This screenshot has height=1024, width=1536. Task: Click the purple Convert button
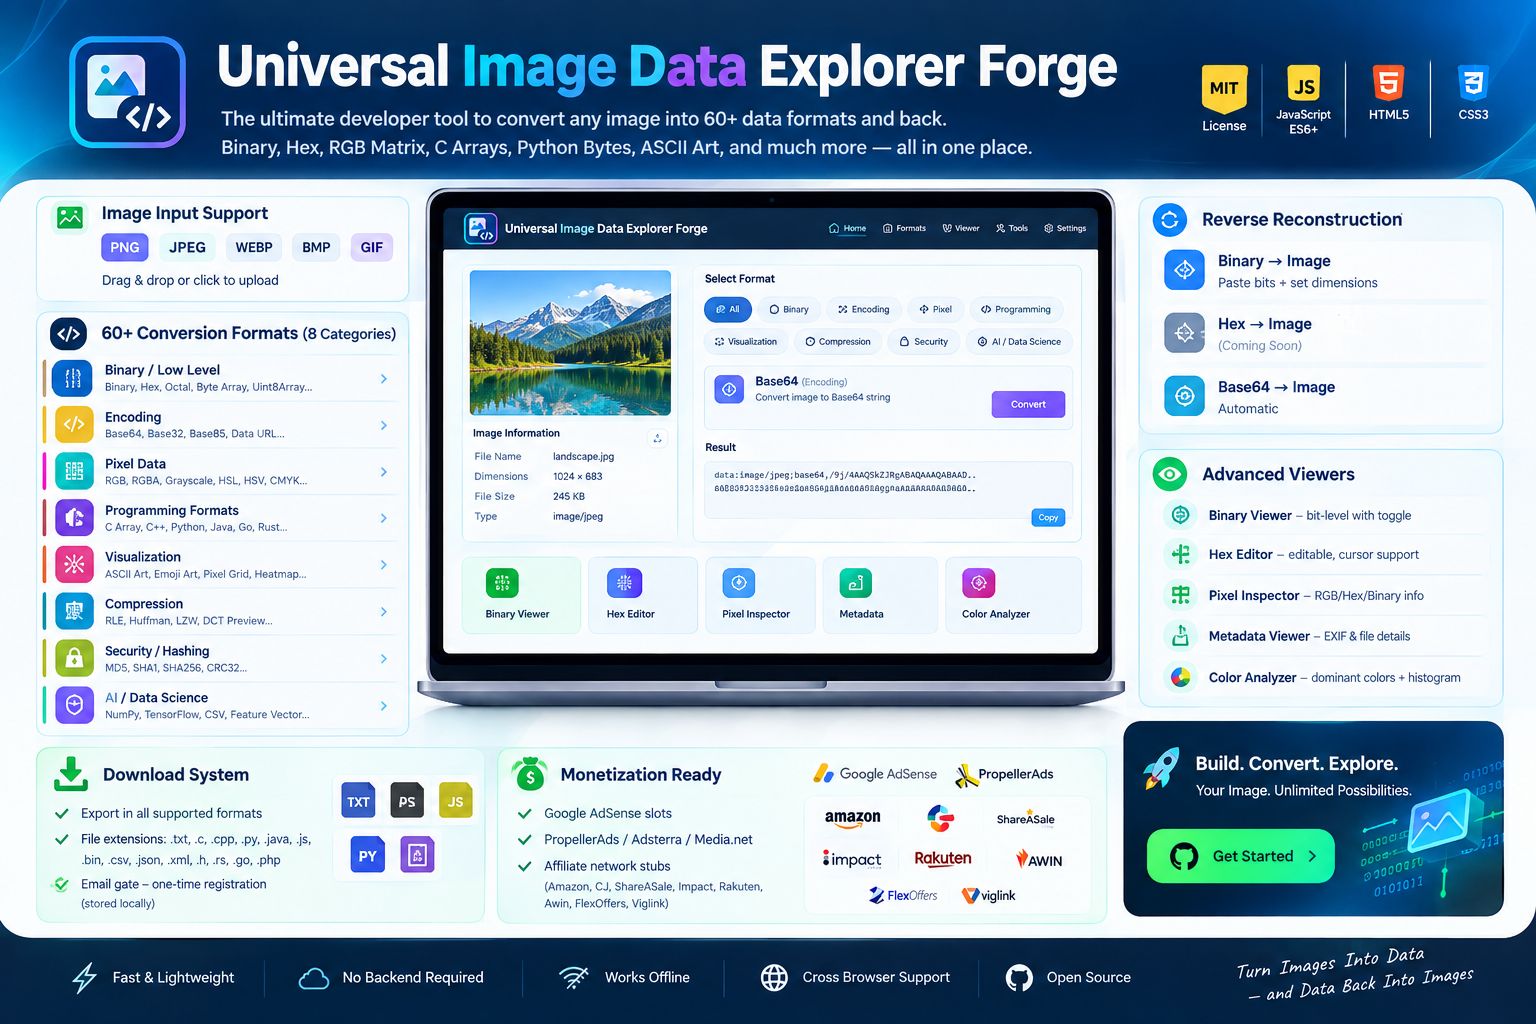[x=1028, y=404]
